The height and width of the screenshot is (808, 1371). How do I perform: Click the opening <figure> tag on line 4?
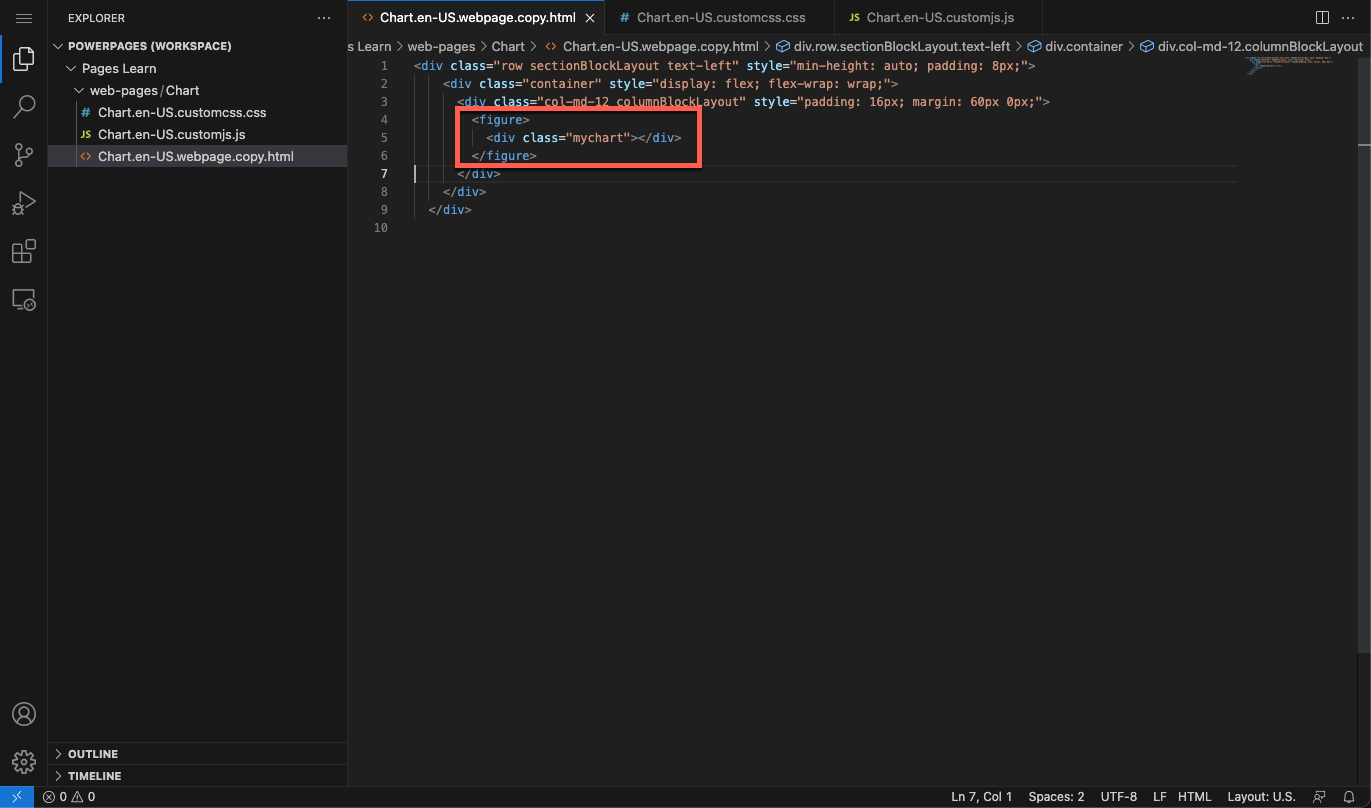coord(501,120)
